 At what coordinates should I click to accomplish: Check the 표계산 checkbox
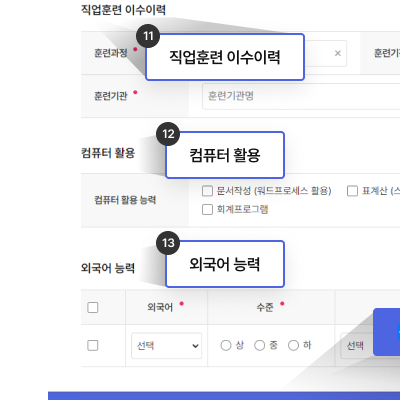click(352, 191)
